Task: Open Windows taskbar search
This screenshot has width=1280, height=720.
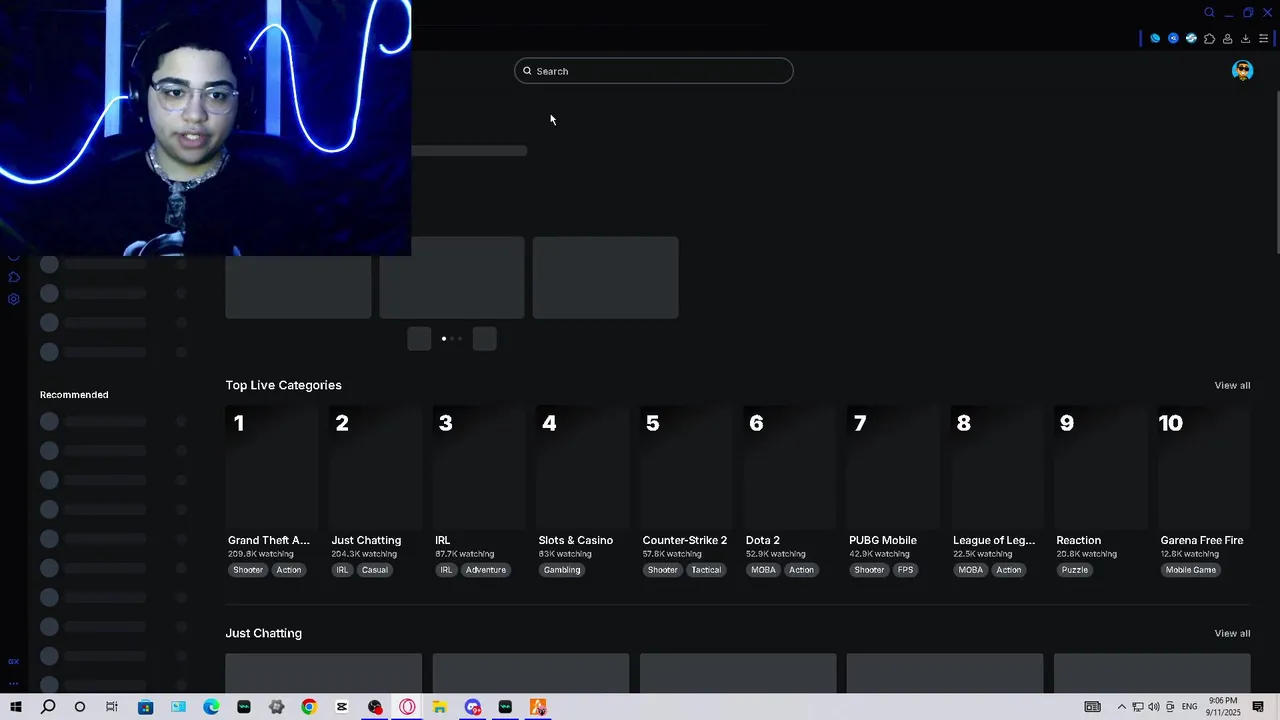Action: tap(47, 707)
